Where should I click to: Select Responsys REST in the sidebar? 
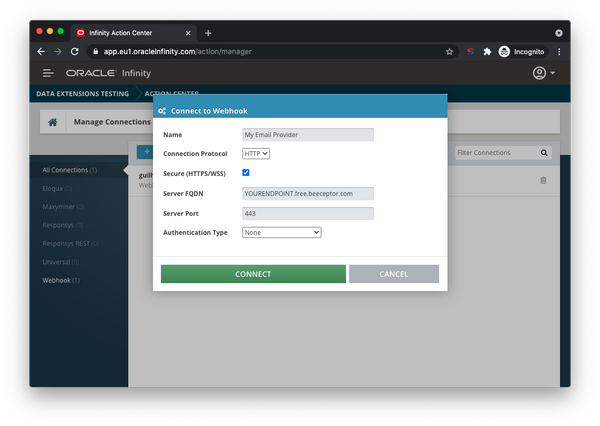click(x=70, y=243)
